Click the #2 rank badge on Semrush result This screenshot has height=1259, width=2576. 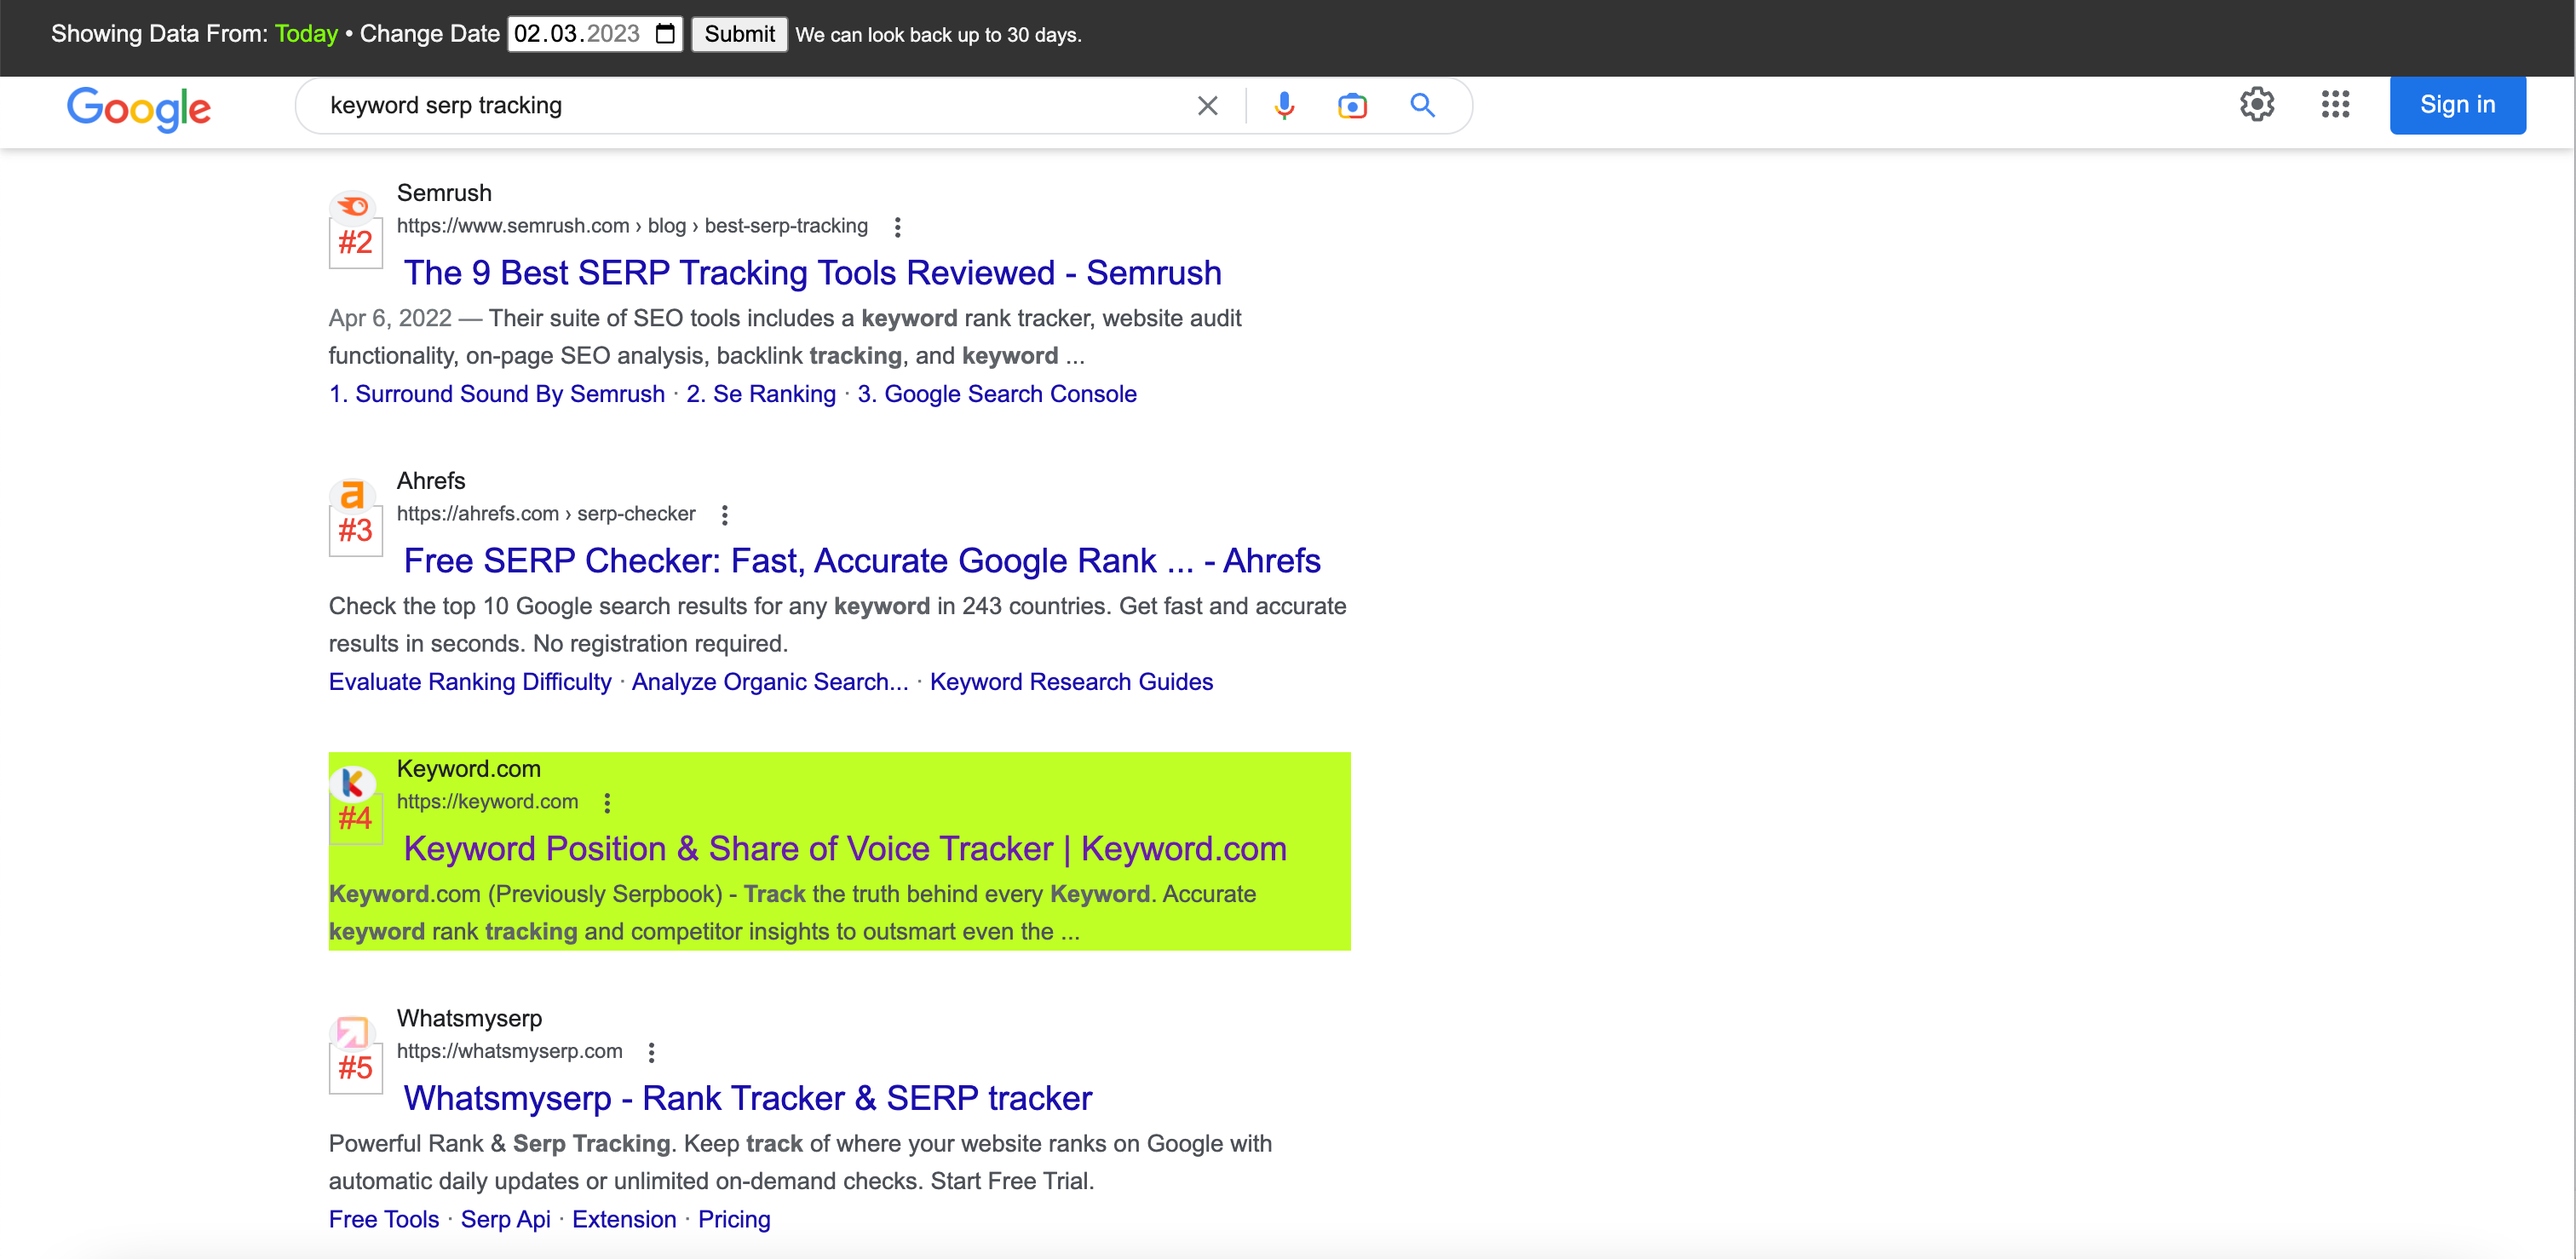pyautogui.click(x=355, y=242)
